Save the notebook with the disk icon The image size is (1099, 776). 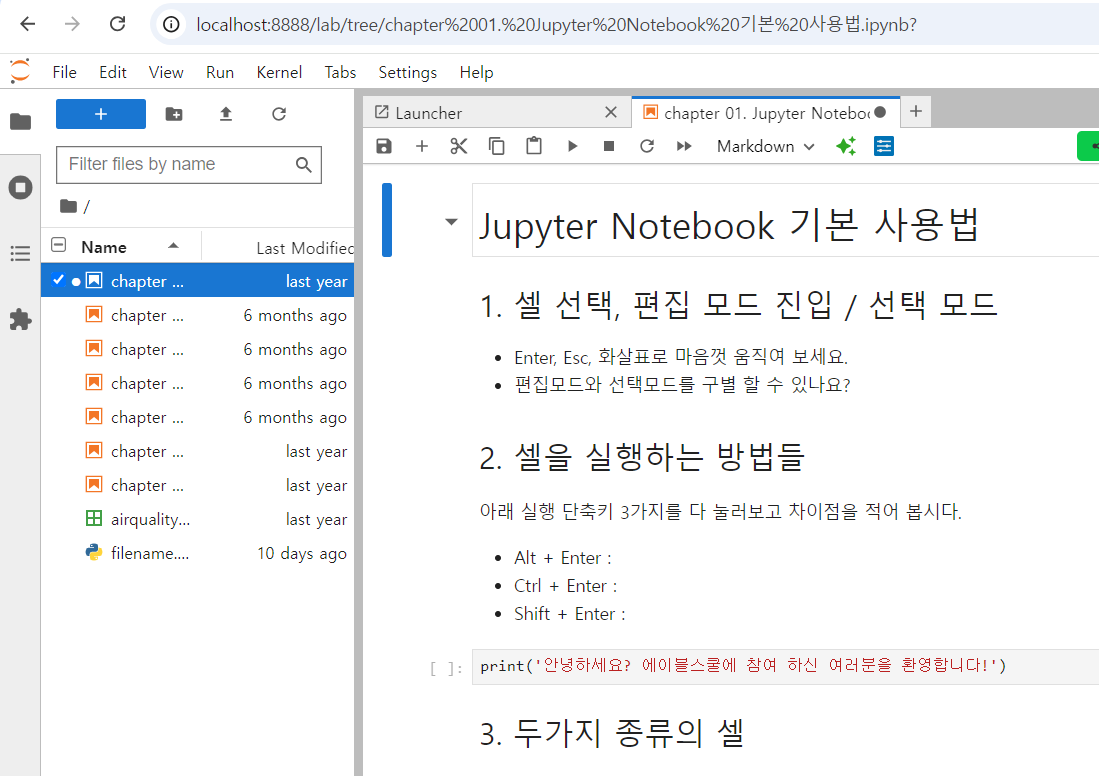click(x=384, y=146)
